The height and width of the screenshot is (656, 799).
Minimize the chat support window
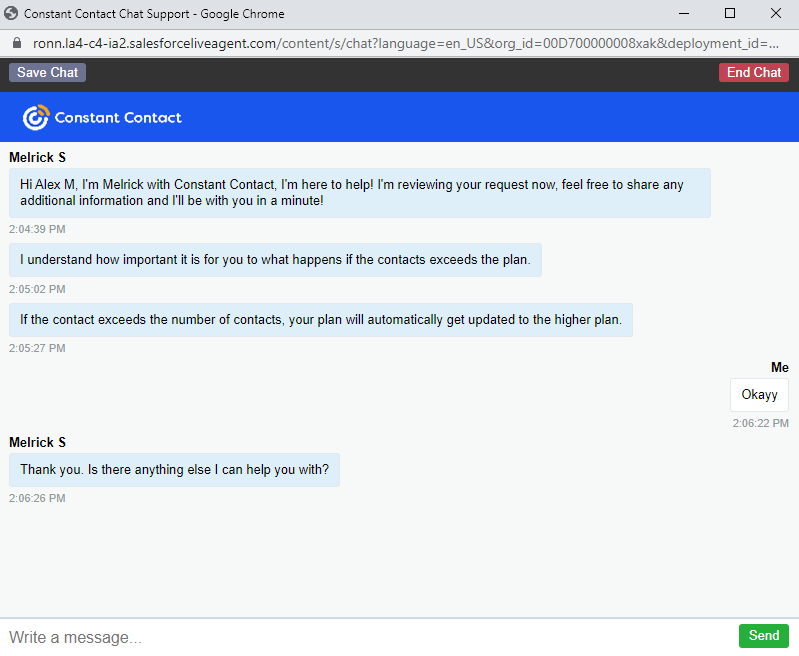click(x=684, y=14)
